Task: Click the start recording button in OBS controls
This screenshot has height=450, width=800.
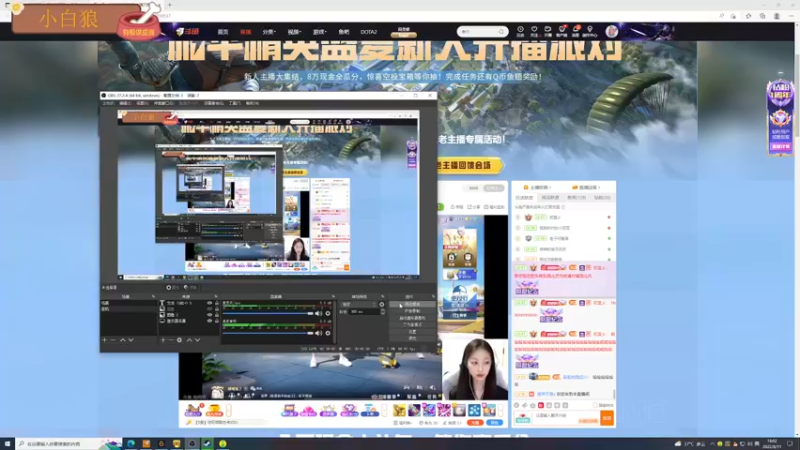Action: click(412, 311)
